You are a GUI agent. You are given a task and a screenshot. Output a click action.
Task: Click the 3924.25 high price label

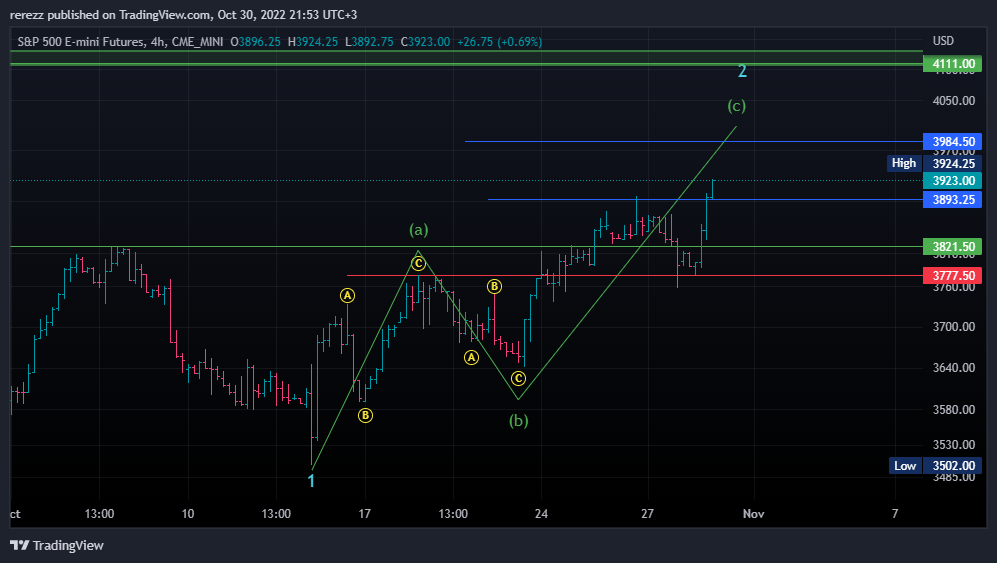point(952,163)
